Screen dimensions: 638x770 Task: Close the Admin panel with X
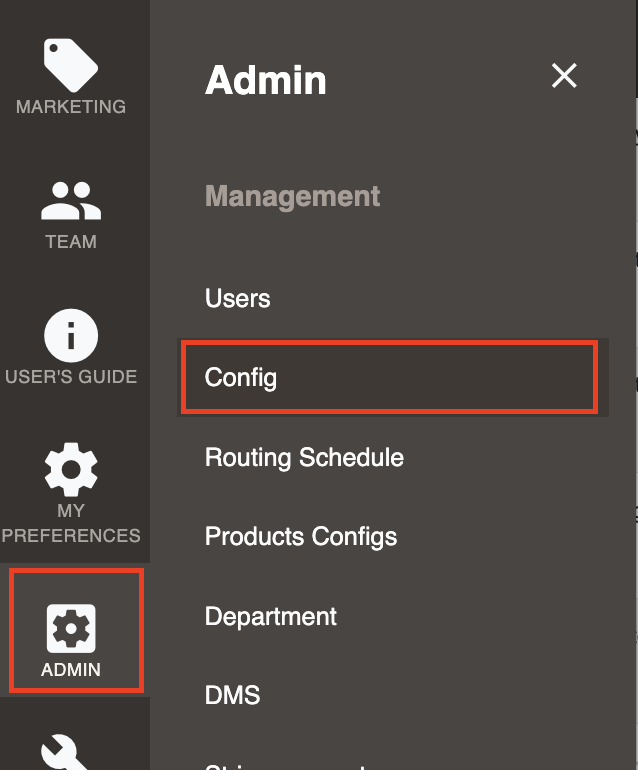pyautogui.click(x=564, y=76)
